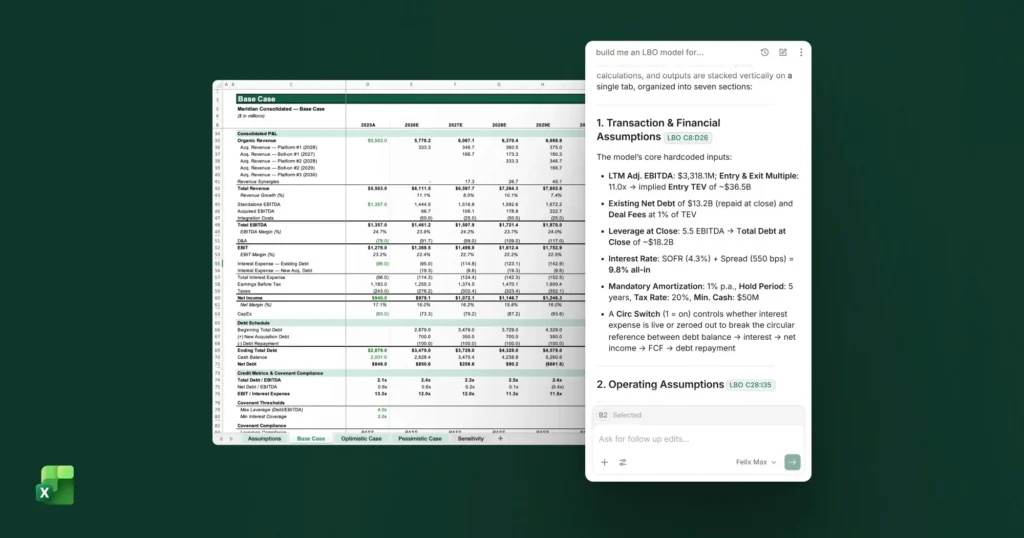Click the 'Debt Schedule' section header

[x=253, y=323]
